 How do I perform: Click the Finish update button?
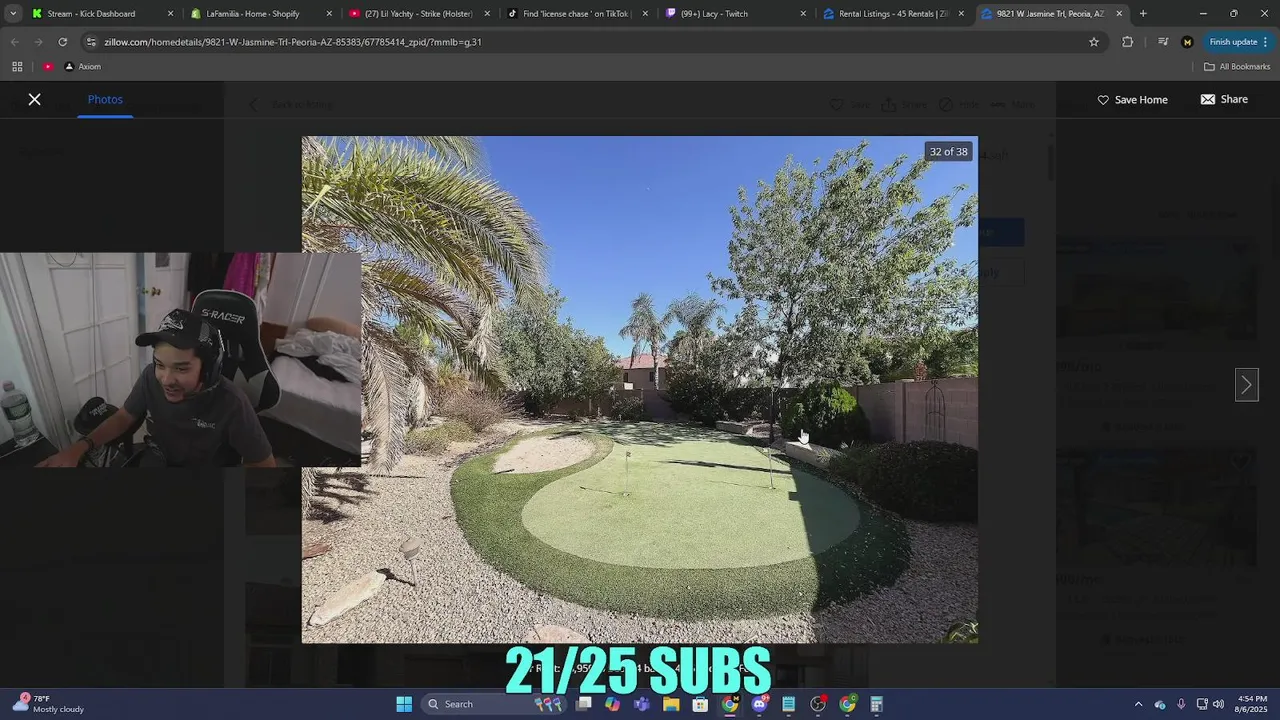1238,42
